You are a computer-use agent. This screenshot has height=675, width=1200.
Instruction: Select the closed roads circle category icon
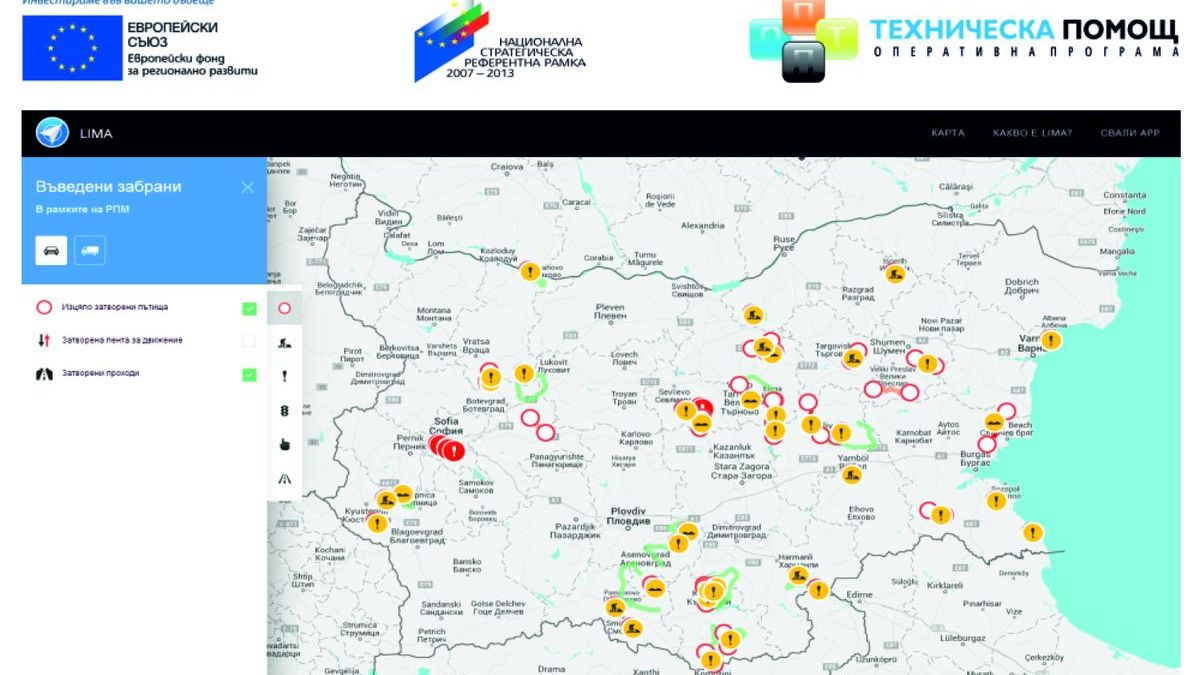285,309
